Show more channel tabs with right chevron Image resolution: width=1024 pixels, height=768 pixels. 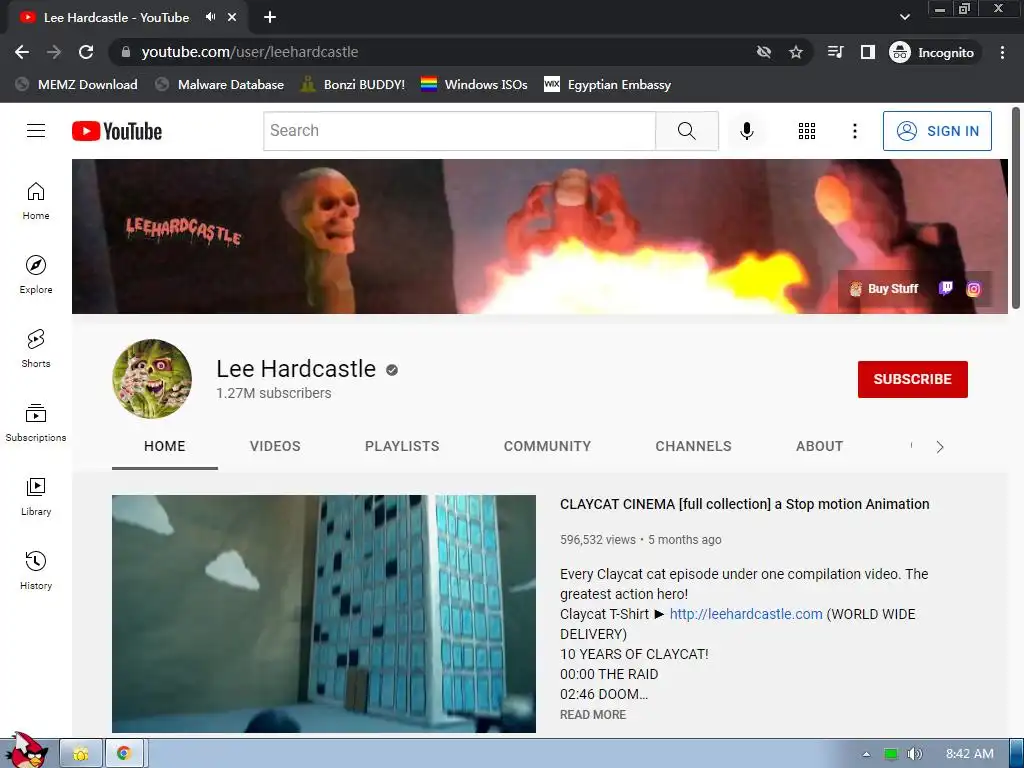pyautogui.click(x=940, y=447)
